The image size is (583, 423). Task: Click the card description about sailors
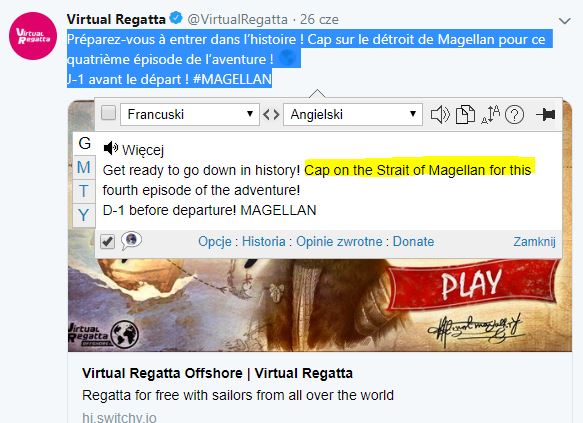point(238,395)
